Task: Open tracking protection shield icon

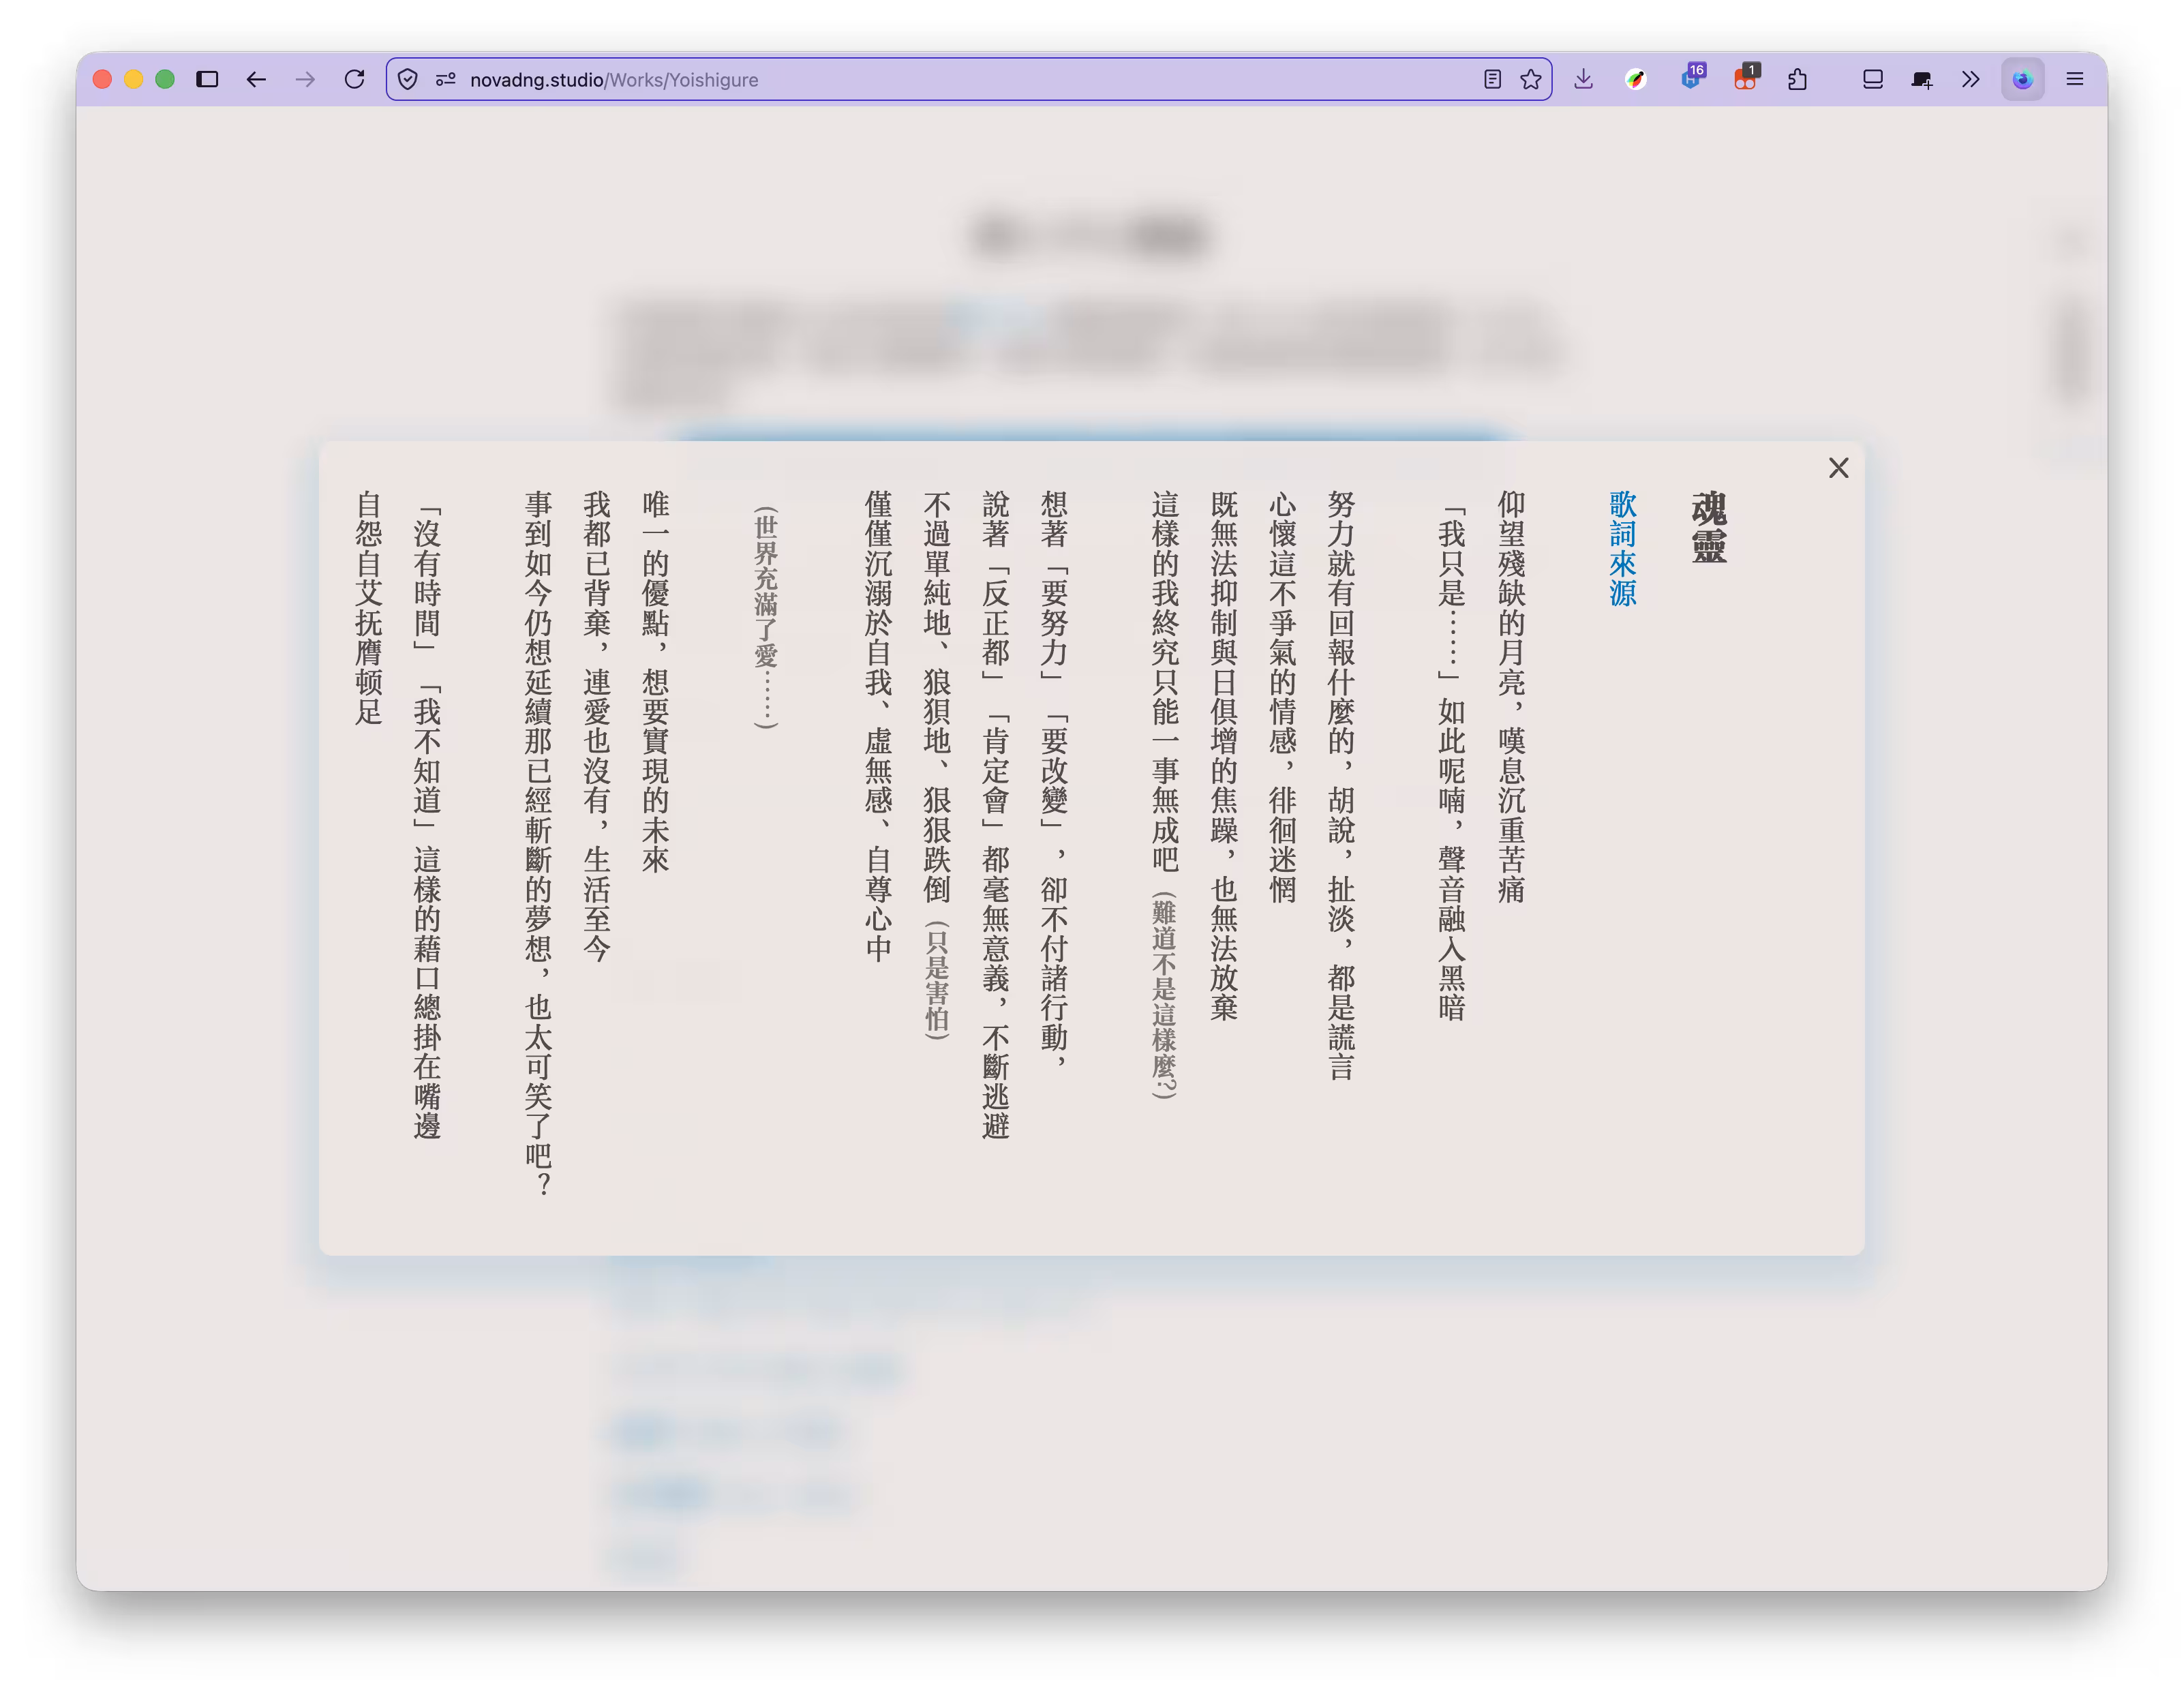Action: [x=408, y=79]
